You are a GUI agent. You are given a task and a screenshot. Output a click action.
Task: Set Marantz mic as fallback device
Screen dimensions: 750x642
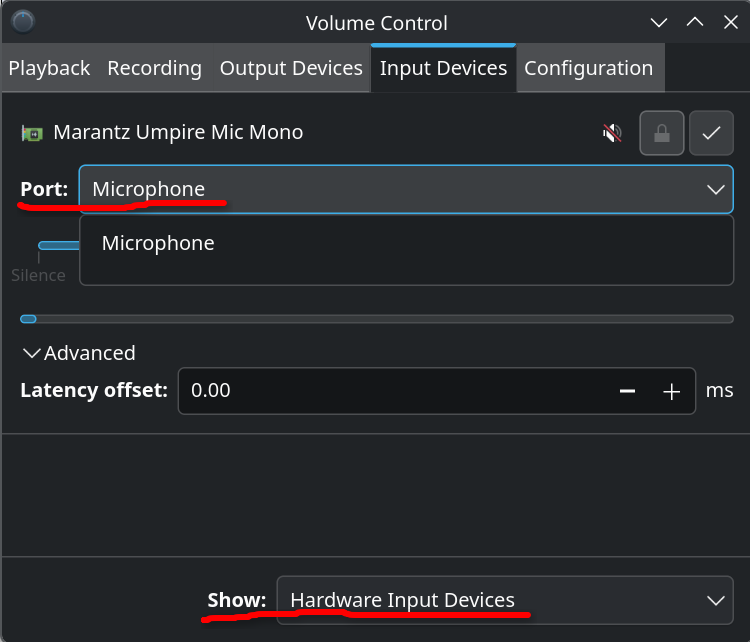[711, 133]
